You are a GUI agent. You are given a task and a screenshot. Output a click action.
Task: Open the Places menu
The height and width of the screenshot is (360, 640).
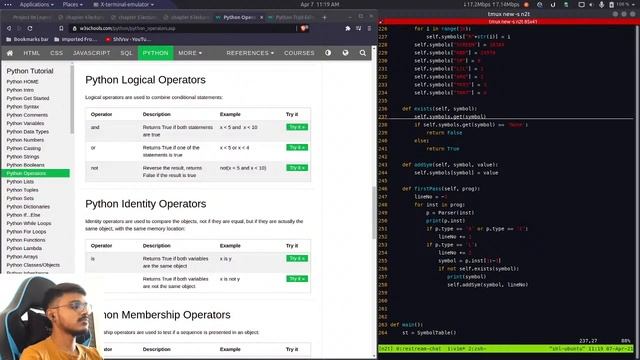pyautogui.click(x=73, y=4)
